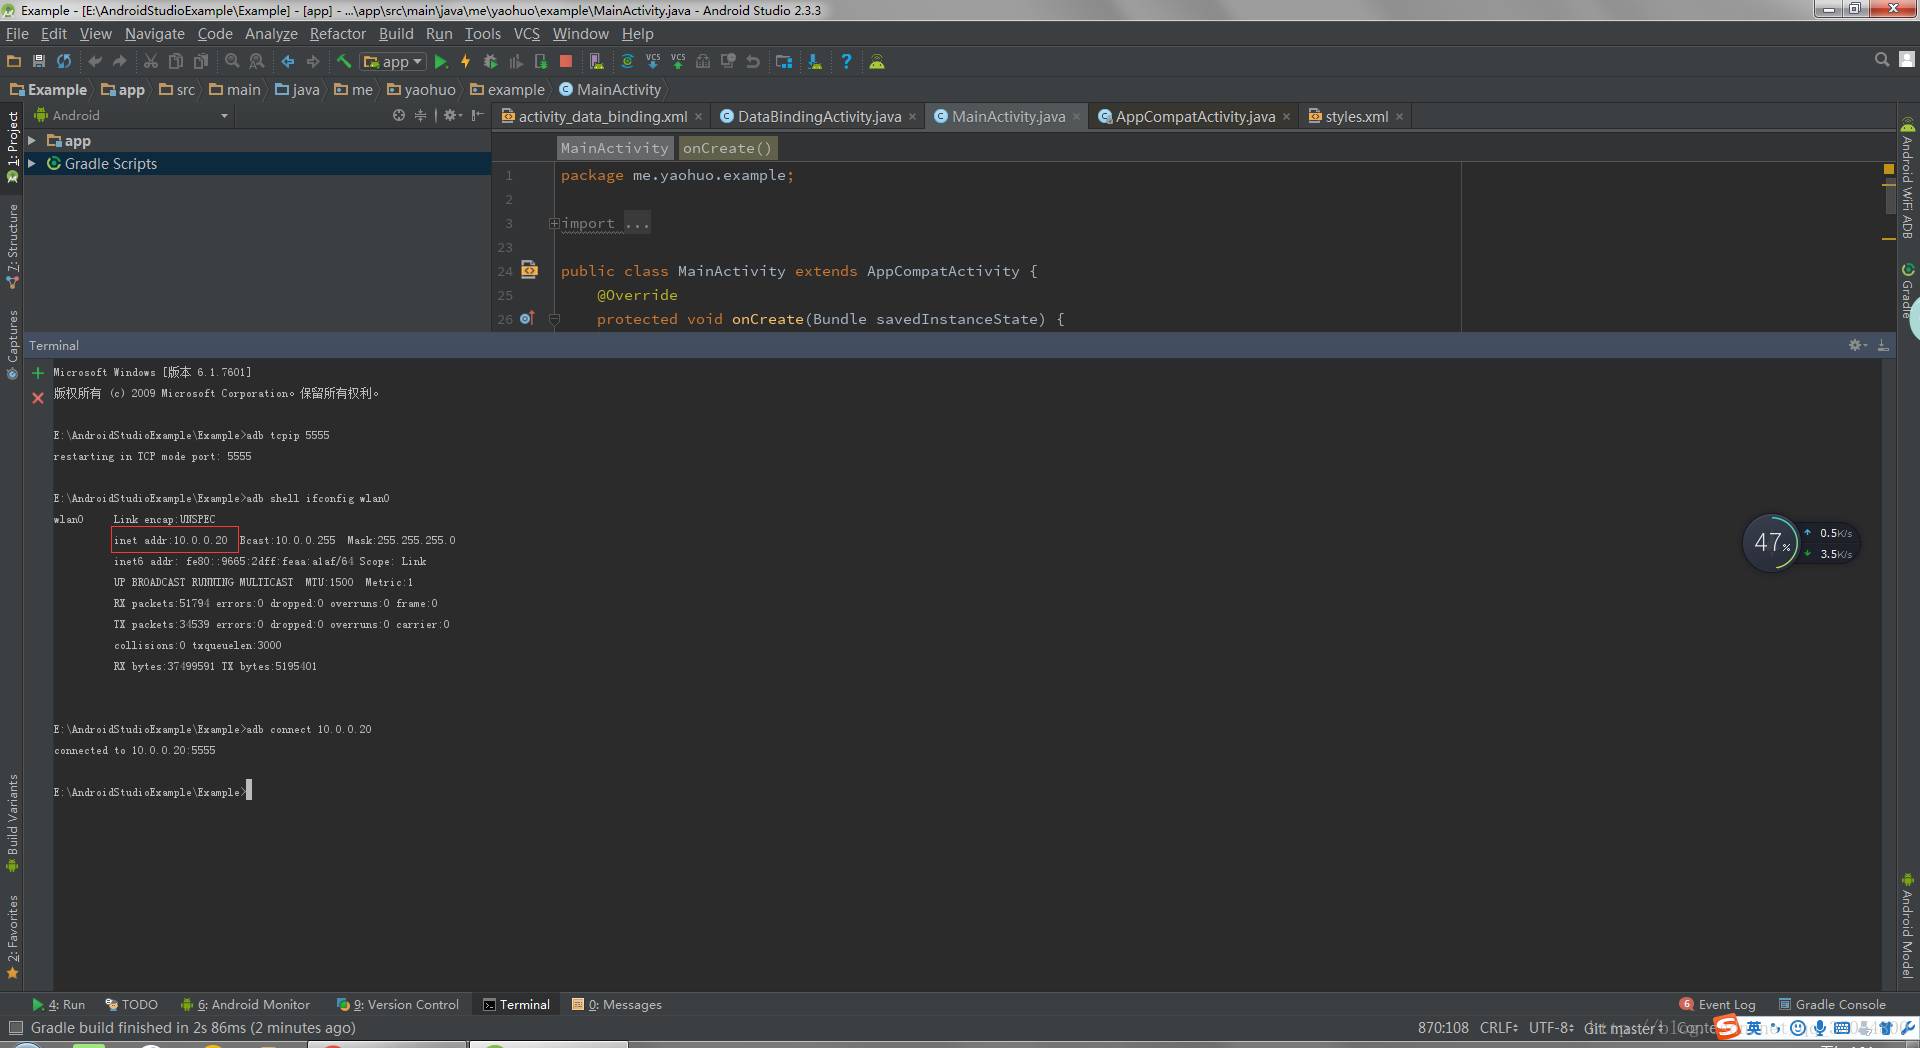Click the Attach debugger to process icon
The height and width of the screenshot is (1048, 1920).
point(541,62)
